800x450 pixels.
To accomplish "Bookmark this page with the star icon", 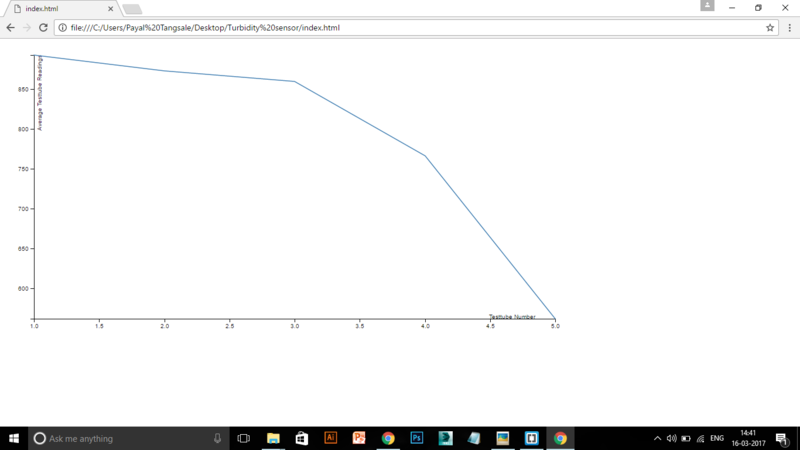I will pos(770,28).
